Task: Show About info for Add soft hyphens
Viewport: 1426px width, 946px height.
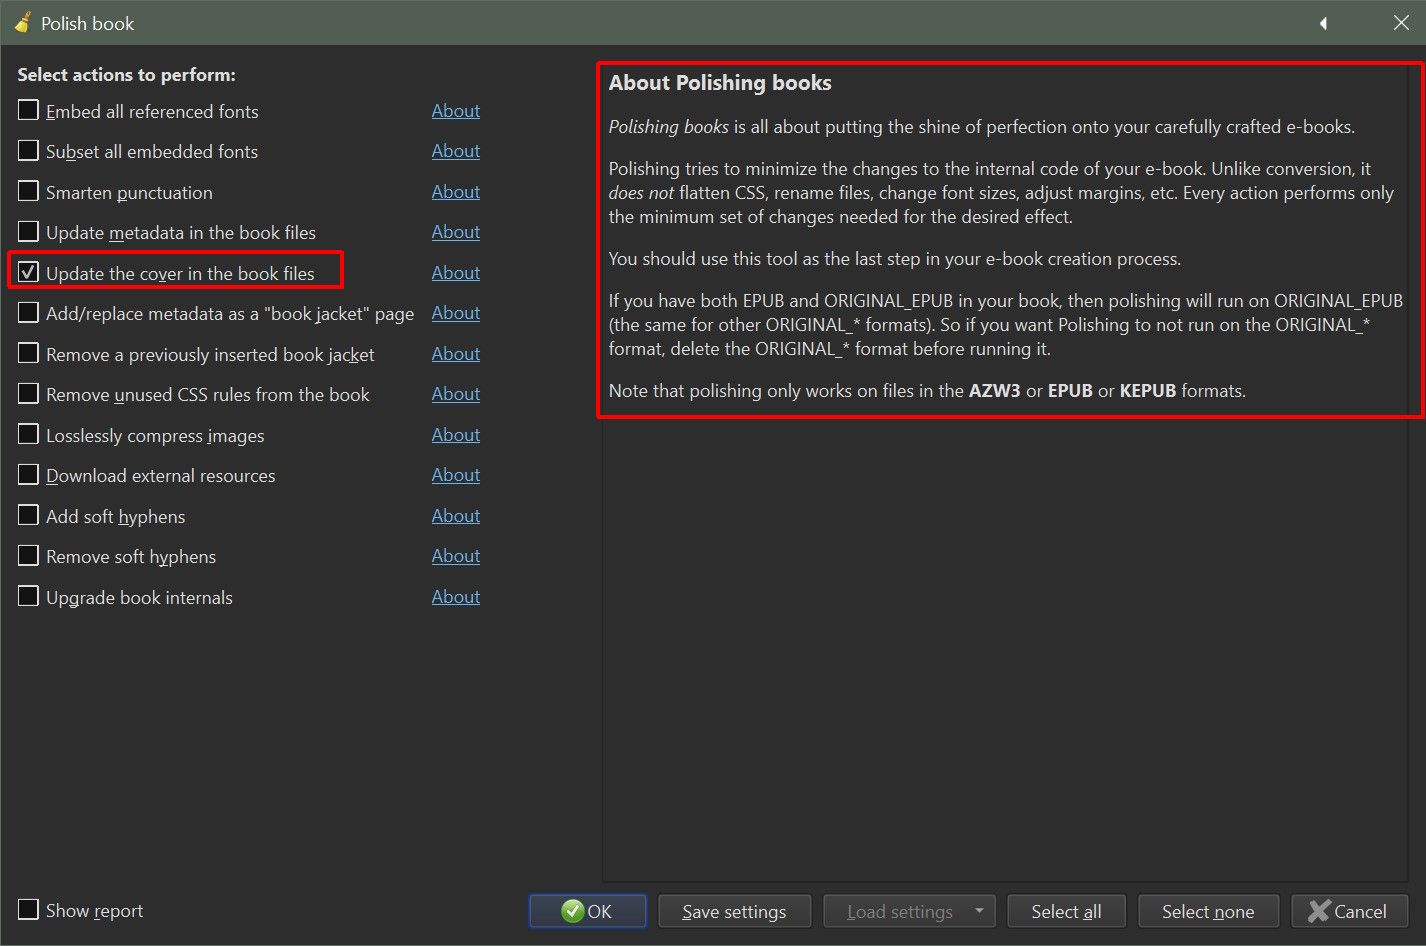Action: click(x=455, y=516)
